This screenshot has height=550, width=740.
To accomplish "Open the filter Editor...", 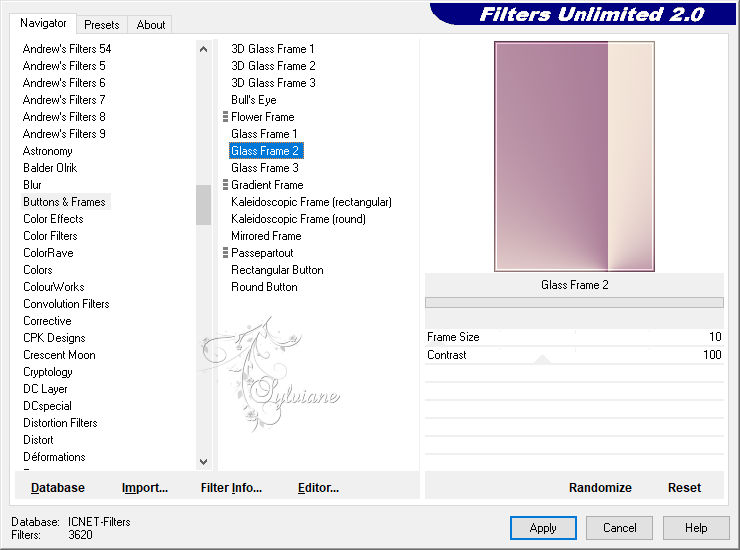I will tap(319, 488).
